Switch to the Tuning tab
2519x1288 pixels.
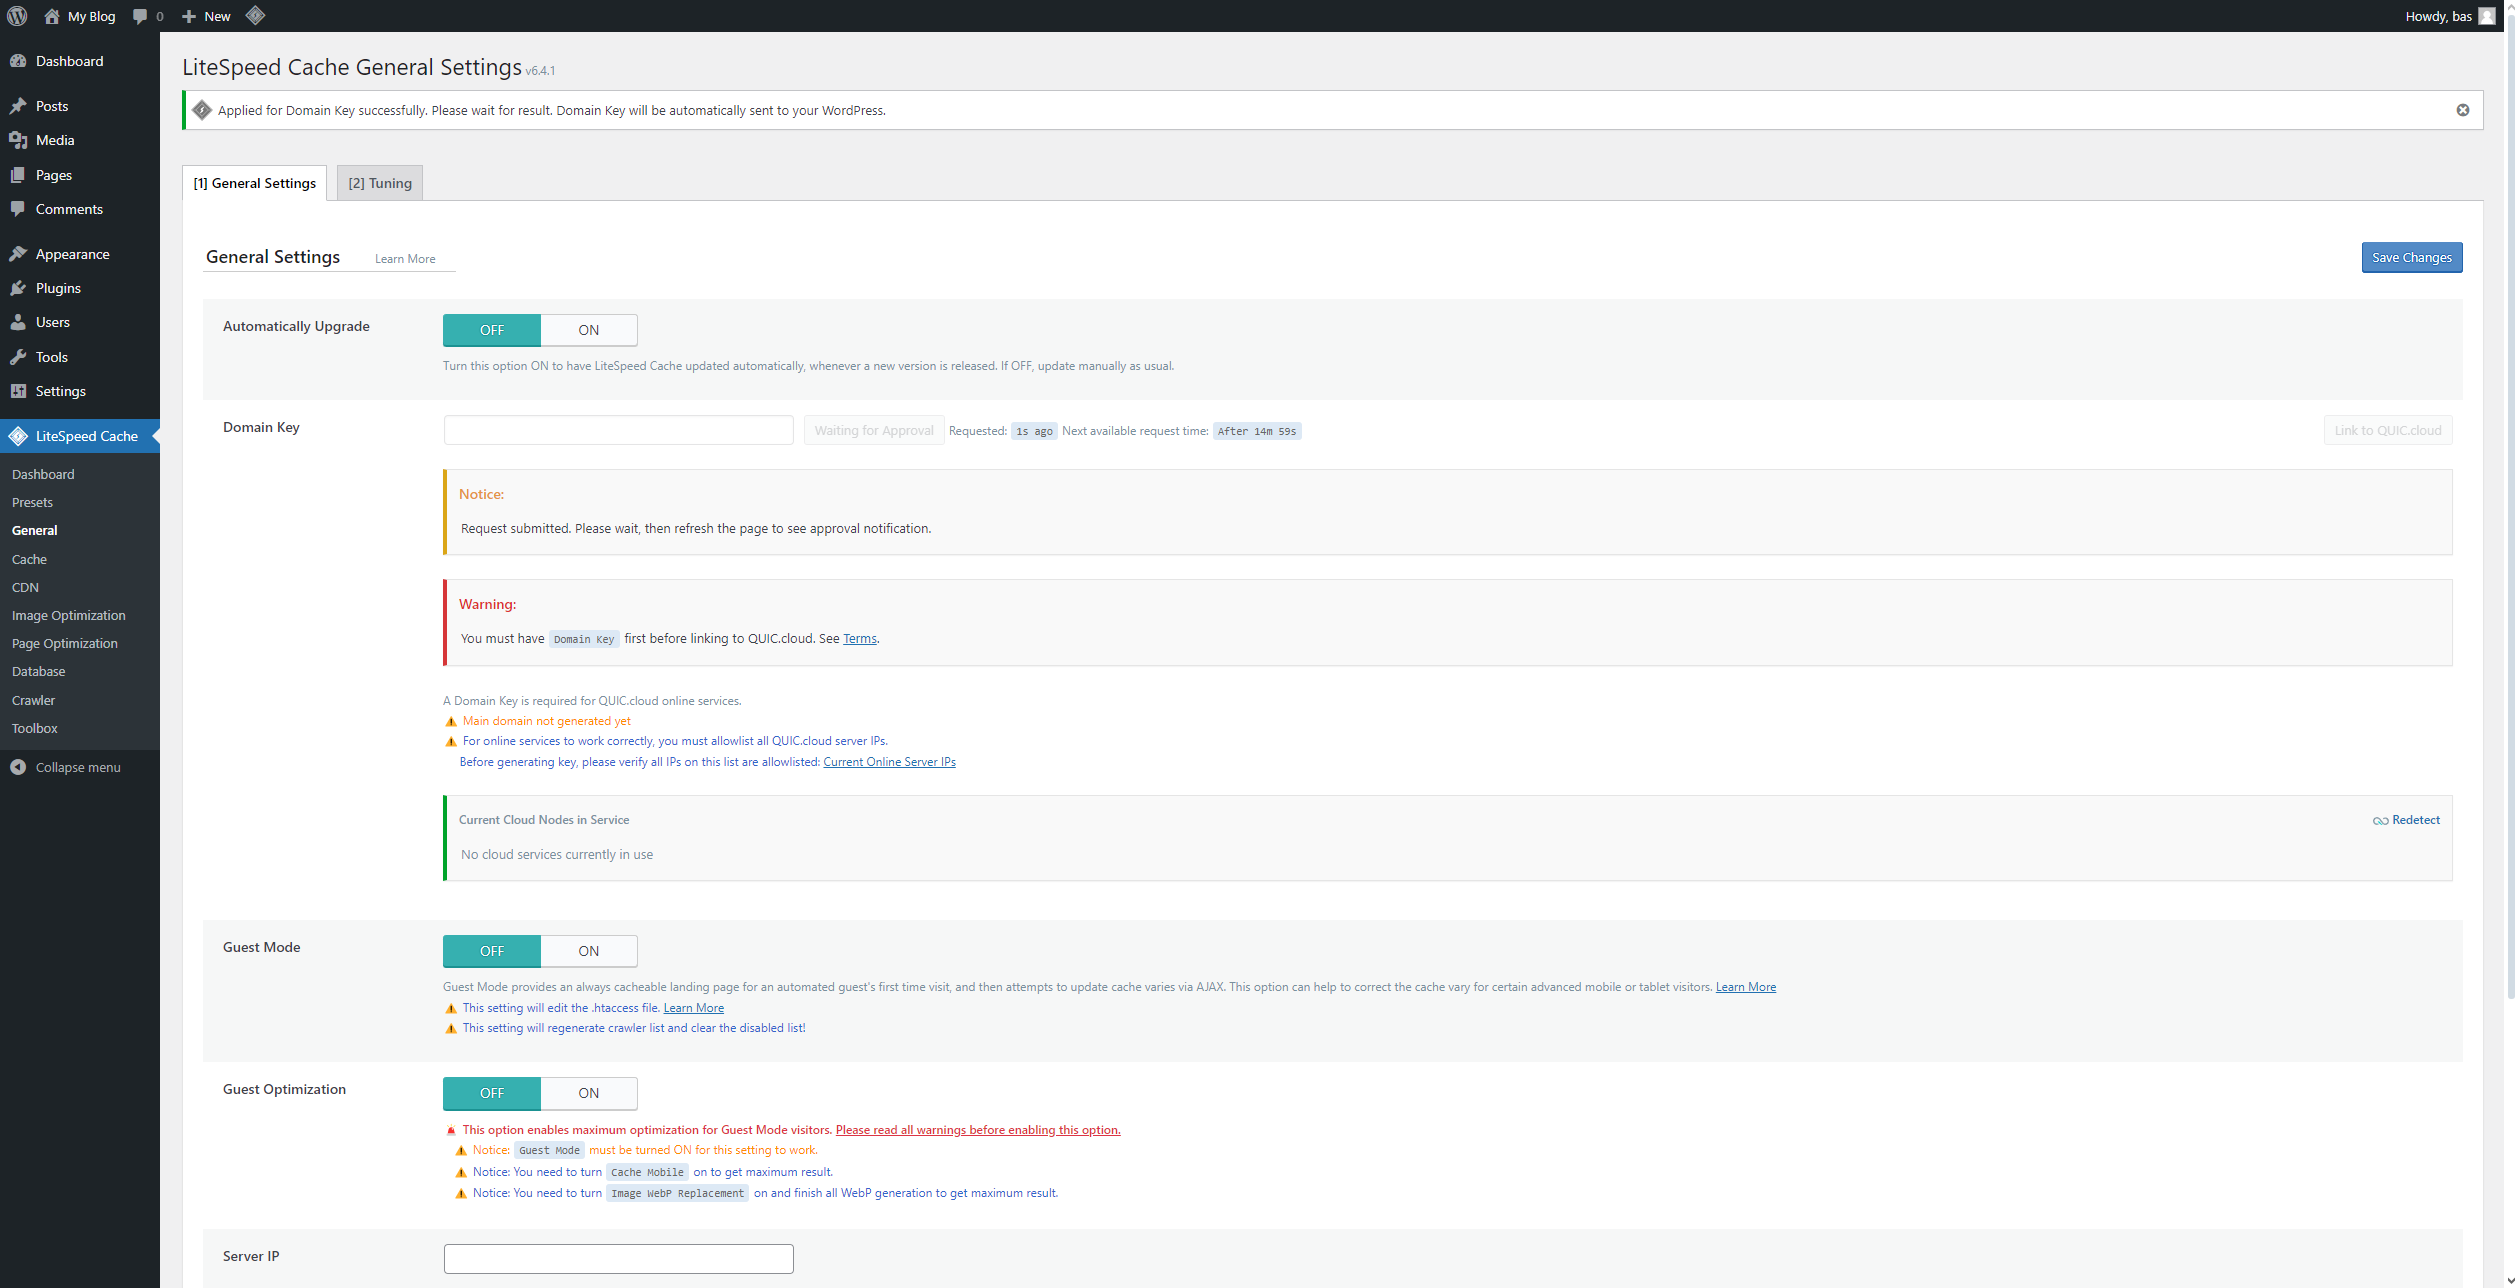[x=380, y=183]
